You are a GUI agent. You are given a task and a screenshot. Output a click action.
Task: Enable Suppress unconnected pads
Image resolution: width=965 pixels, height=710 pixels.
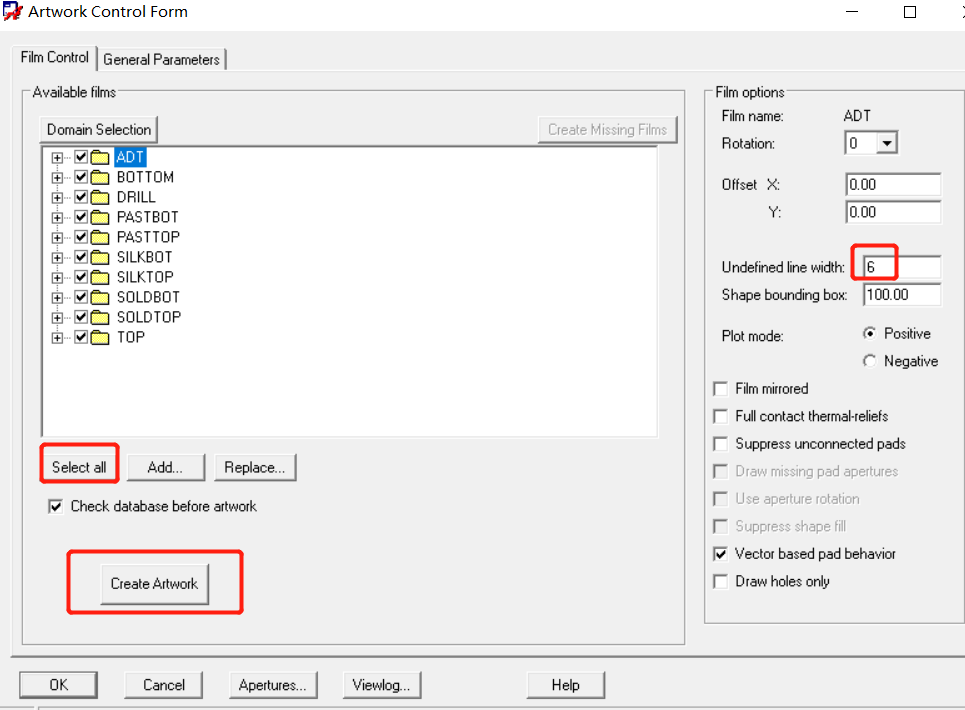point(720,444)
